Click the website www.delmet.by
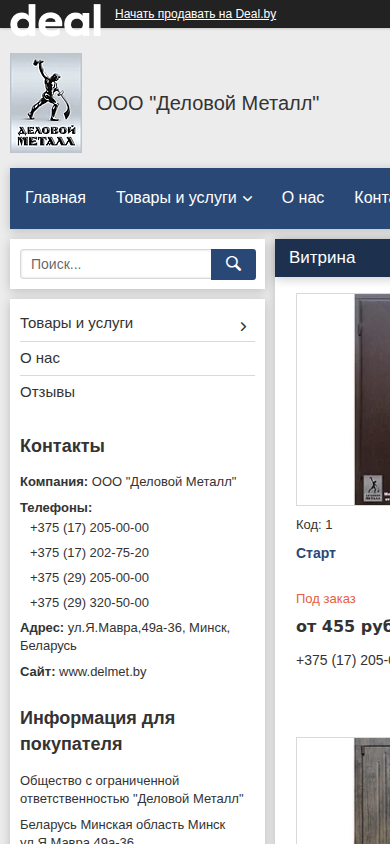Image resolution: width=390 pixels, height=844 pixels. coord(103,672)
